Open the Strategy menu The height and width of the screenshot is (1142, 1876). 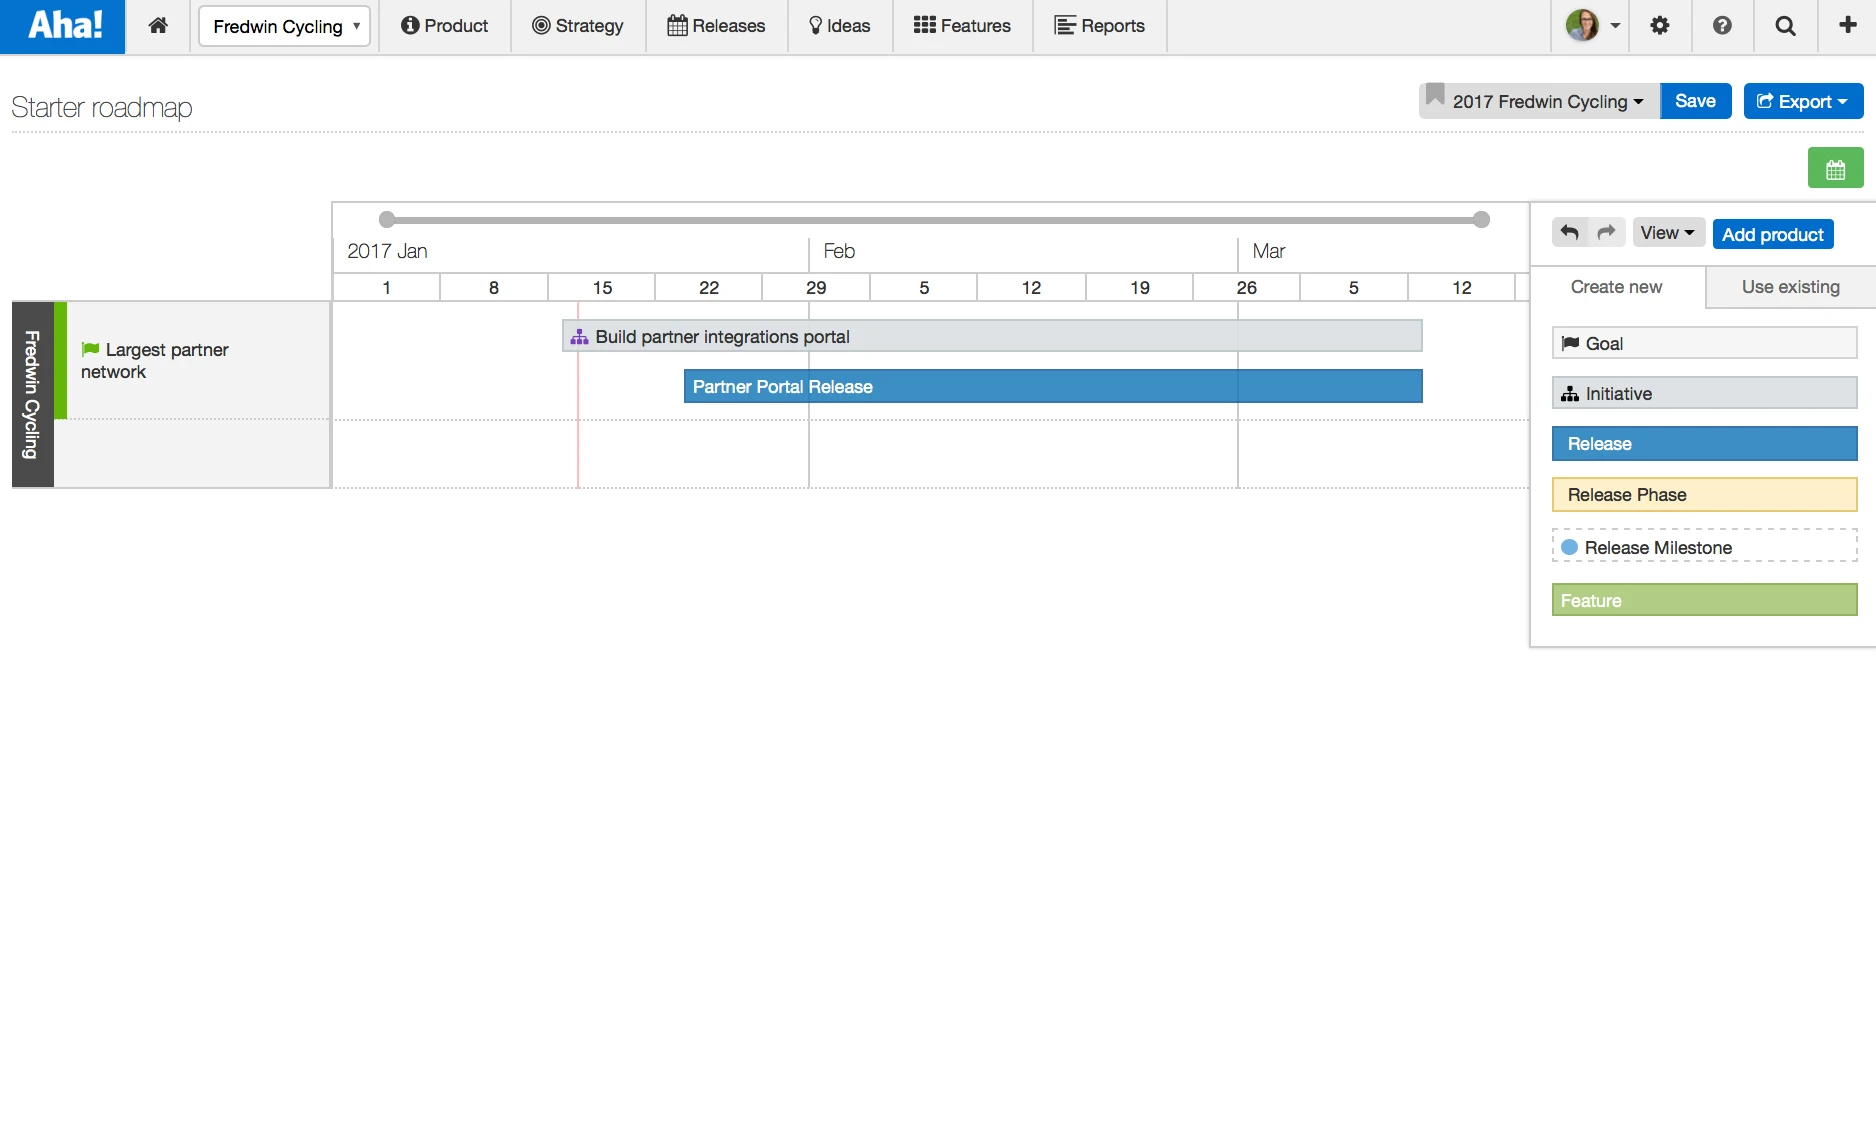click(x=578, y=26)
